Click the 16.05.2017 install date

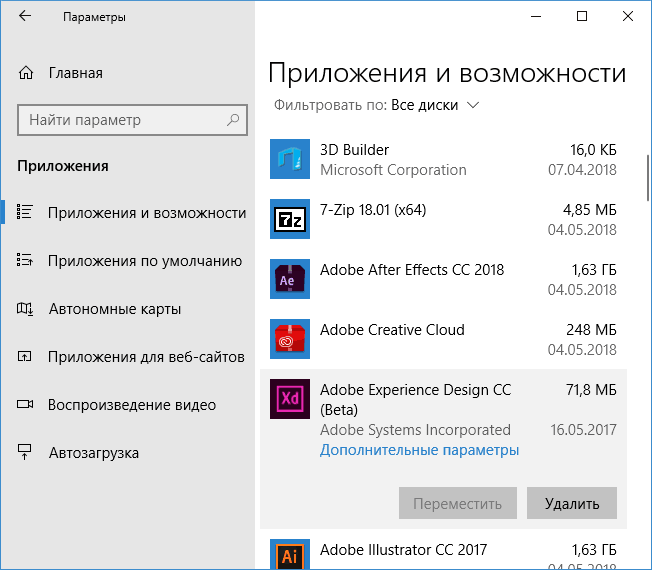click(x=583, y=430)
